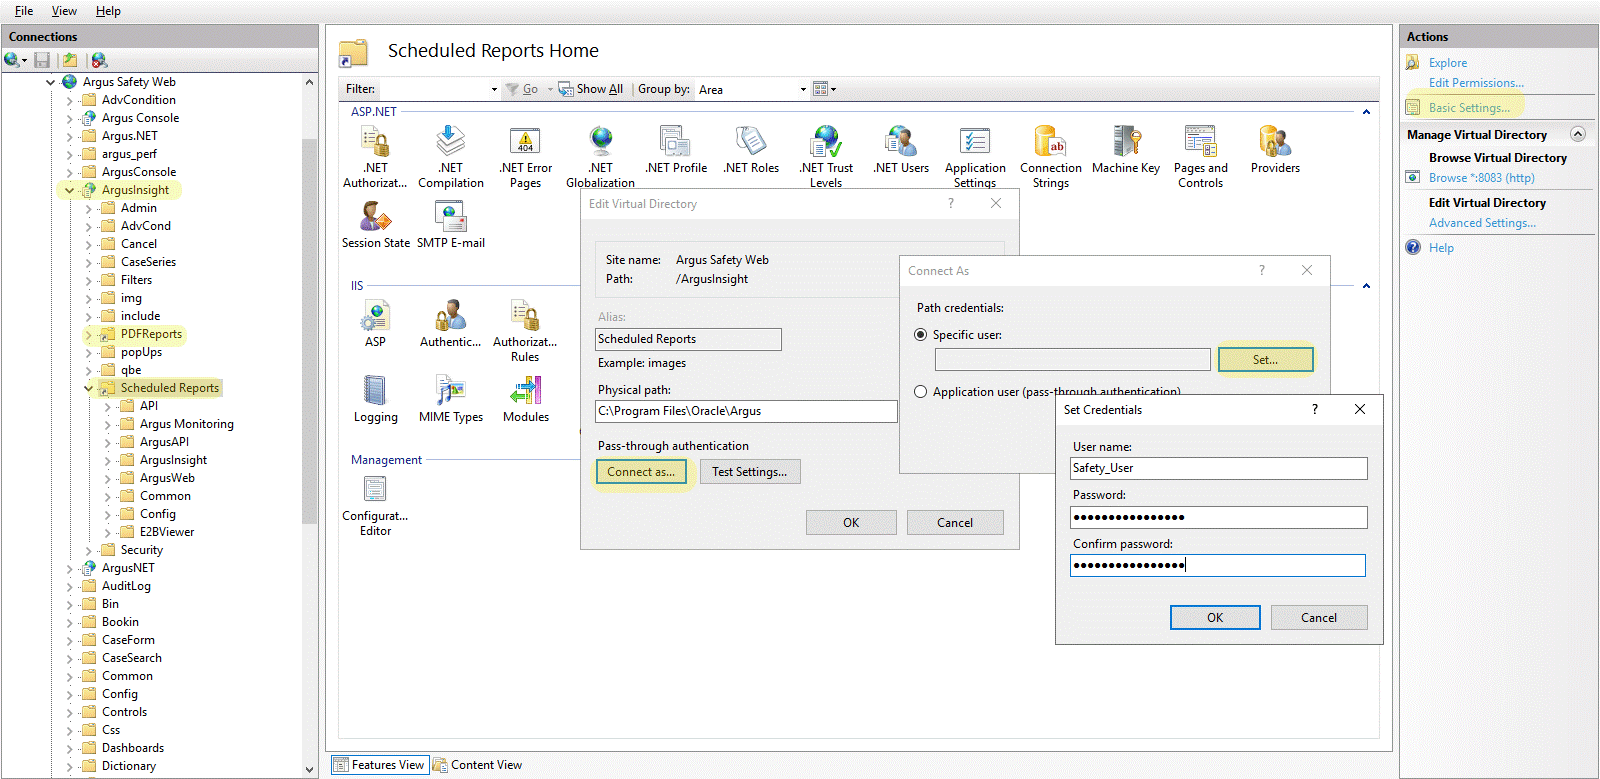Click the Connections tree scrollbar down arrow
This screenshot has width=1600, height=779.
tap(309, 769)
